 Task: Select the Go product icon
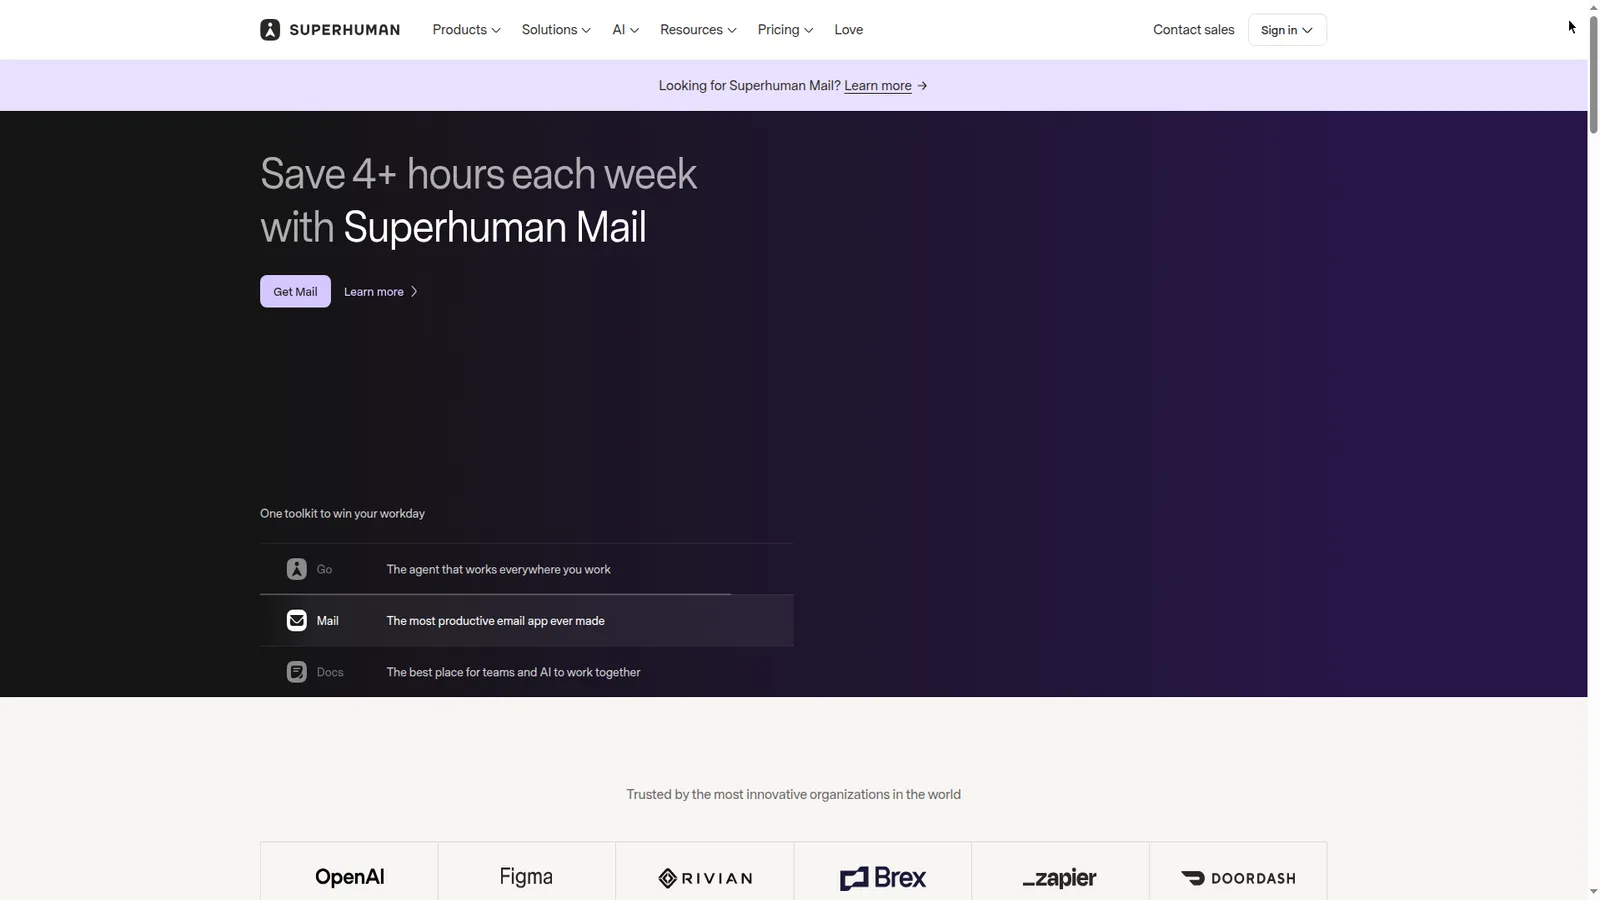(x=297, y=569)
